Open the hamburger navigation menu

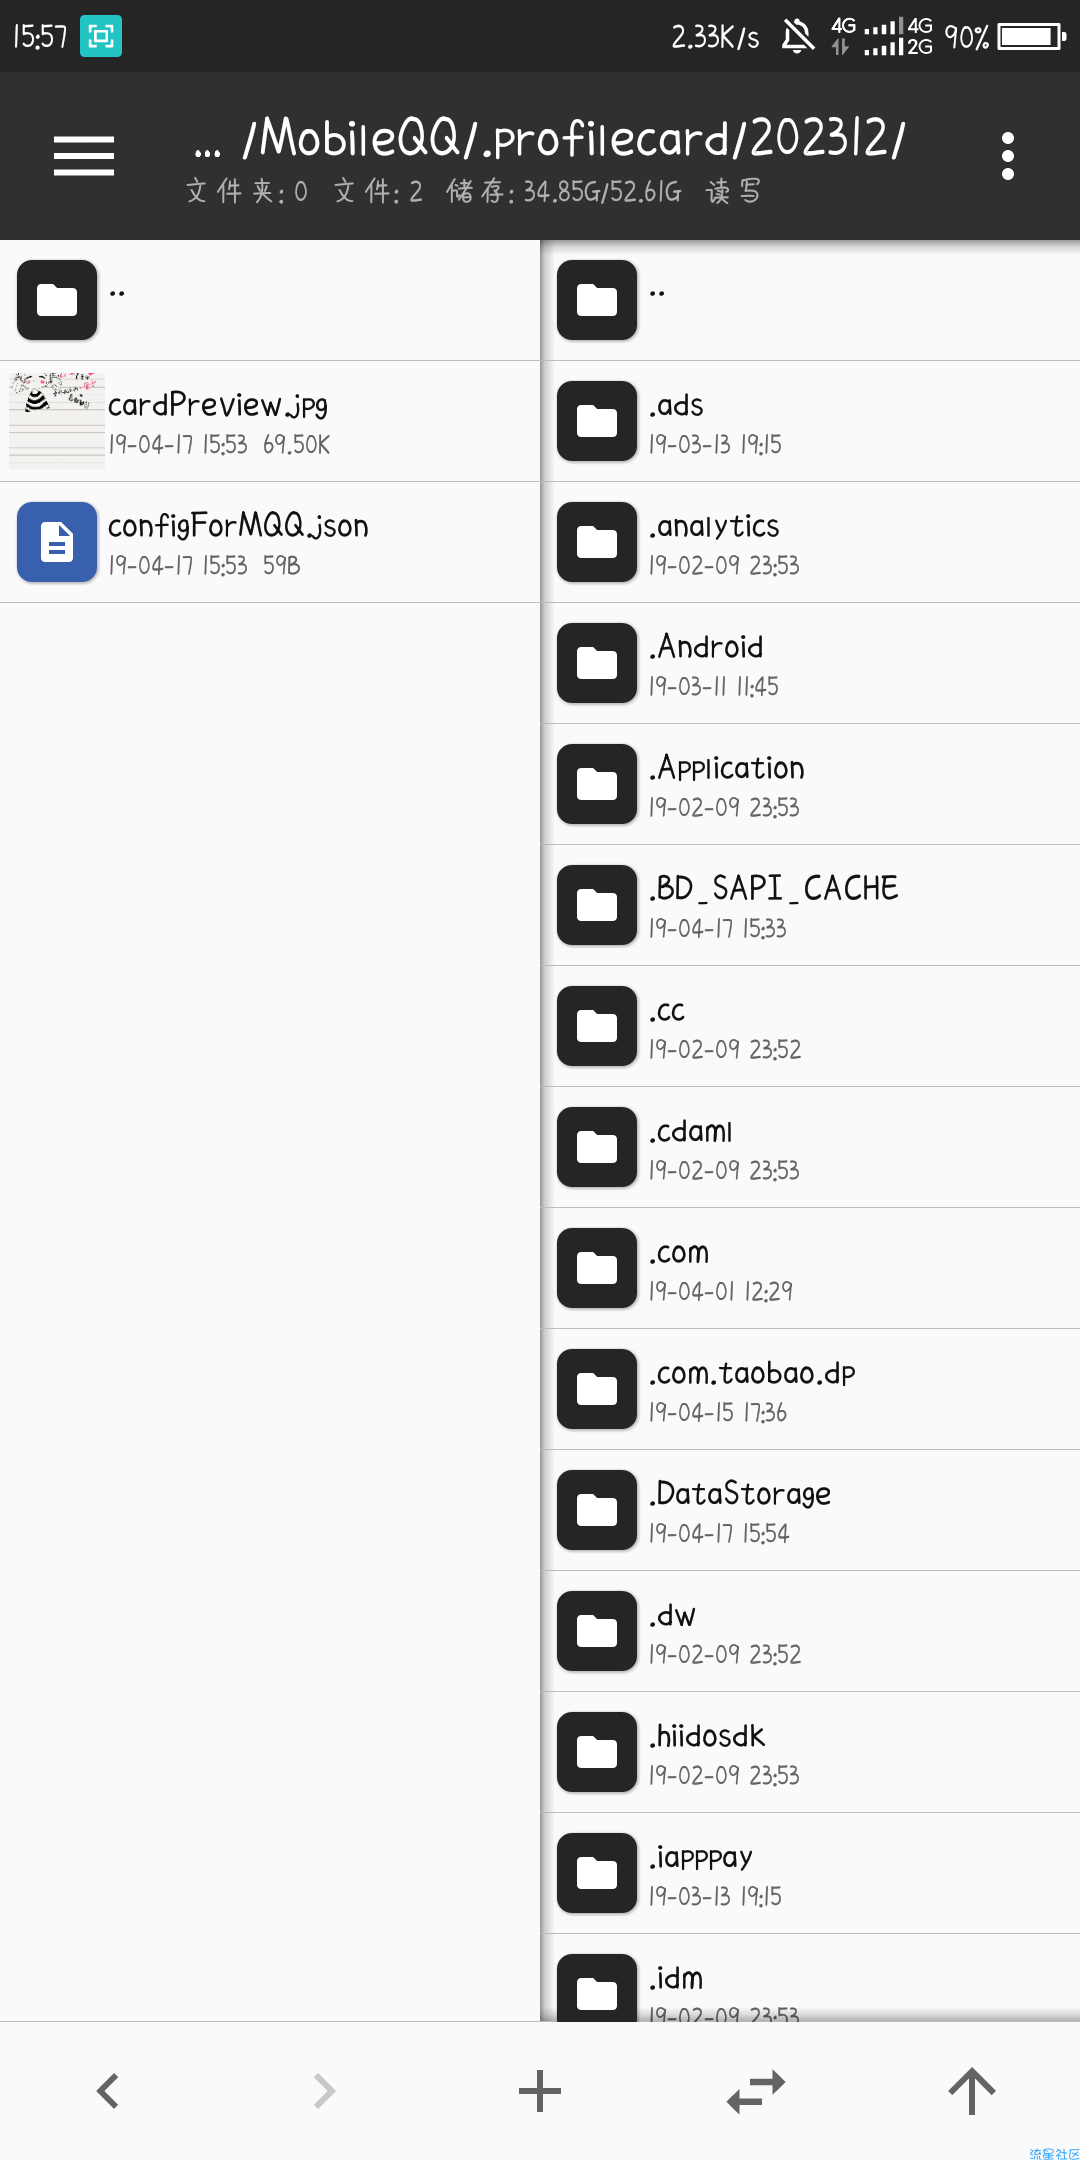pyautogui.click(x=84, y=156)
